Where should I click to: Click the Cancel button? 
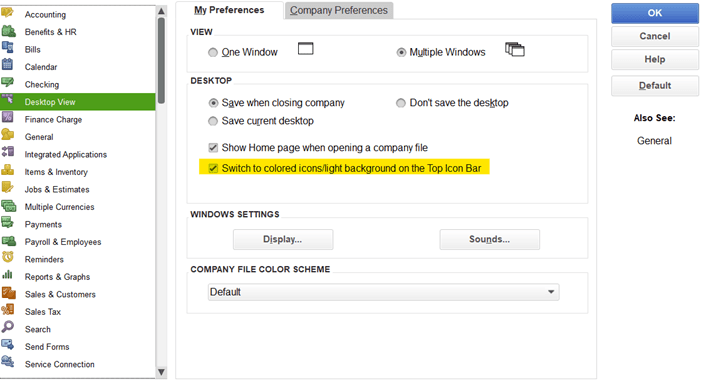(x=655, y=36)
